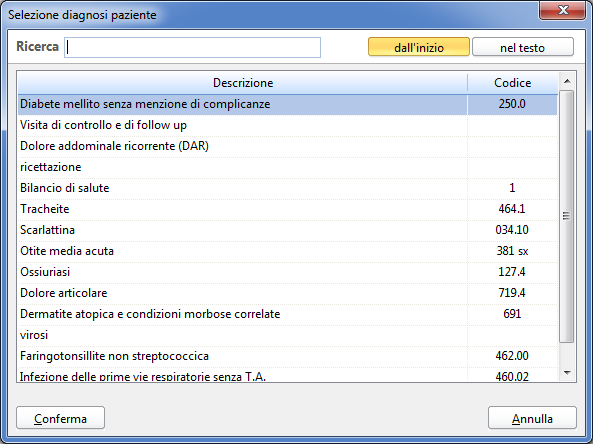The height and width of the screenshot is (444, 593).
Task: Switch to nel testo search mode
Action: pos(523,47)
